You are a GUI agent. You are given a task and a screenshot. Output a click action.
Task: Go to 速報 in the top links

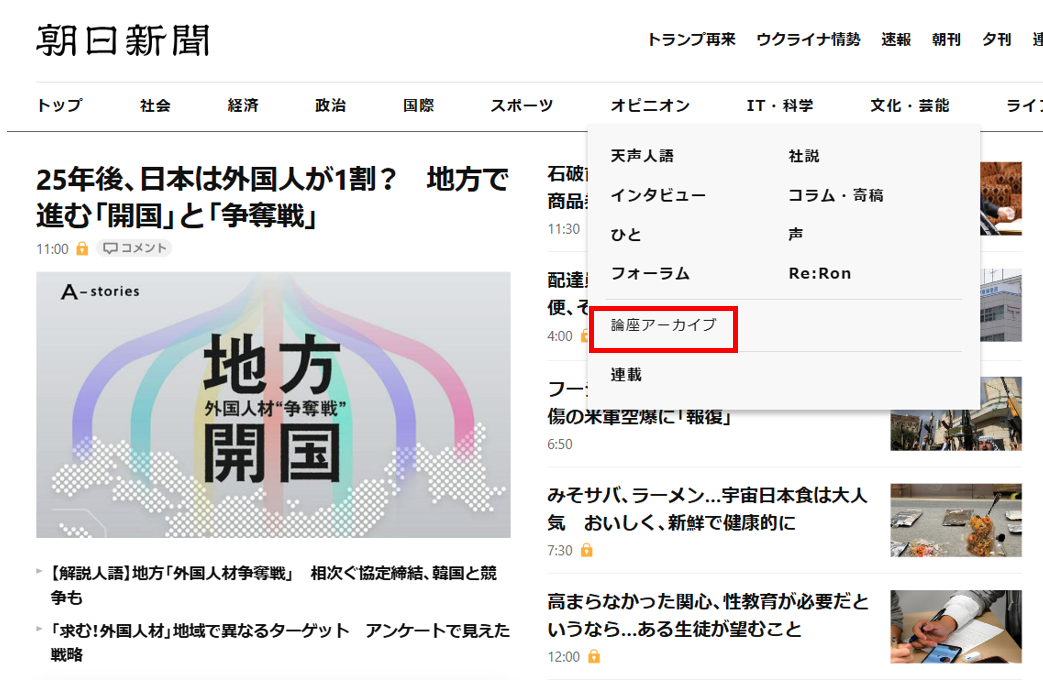pos(896,40)
